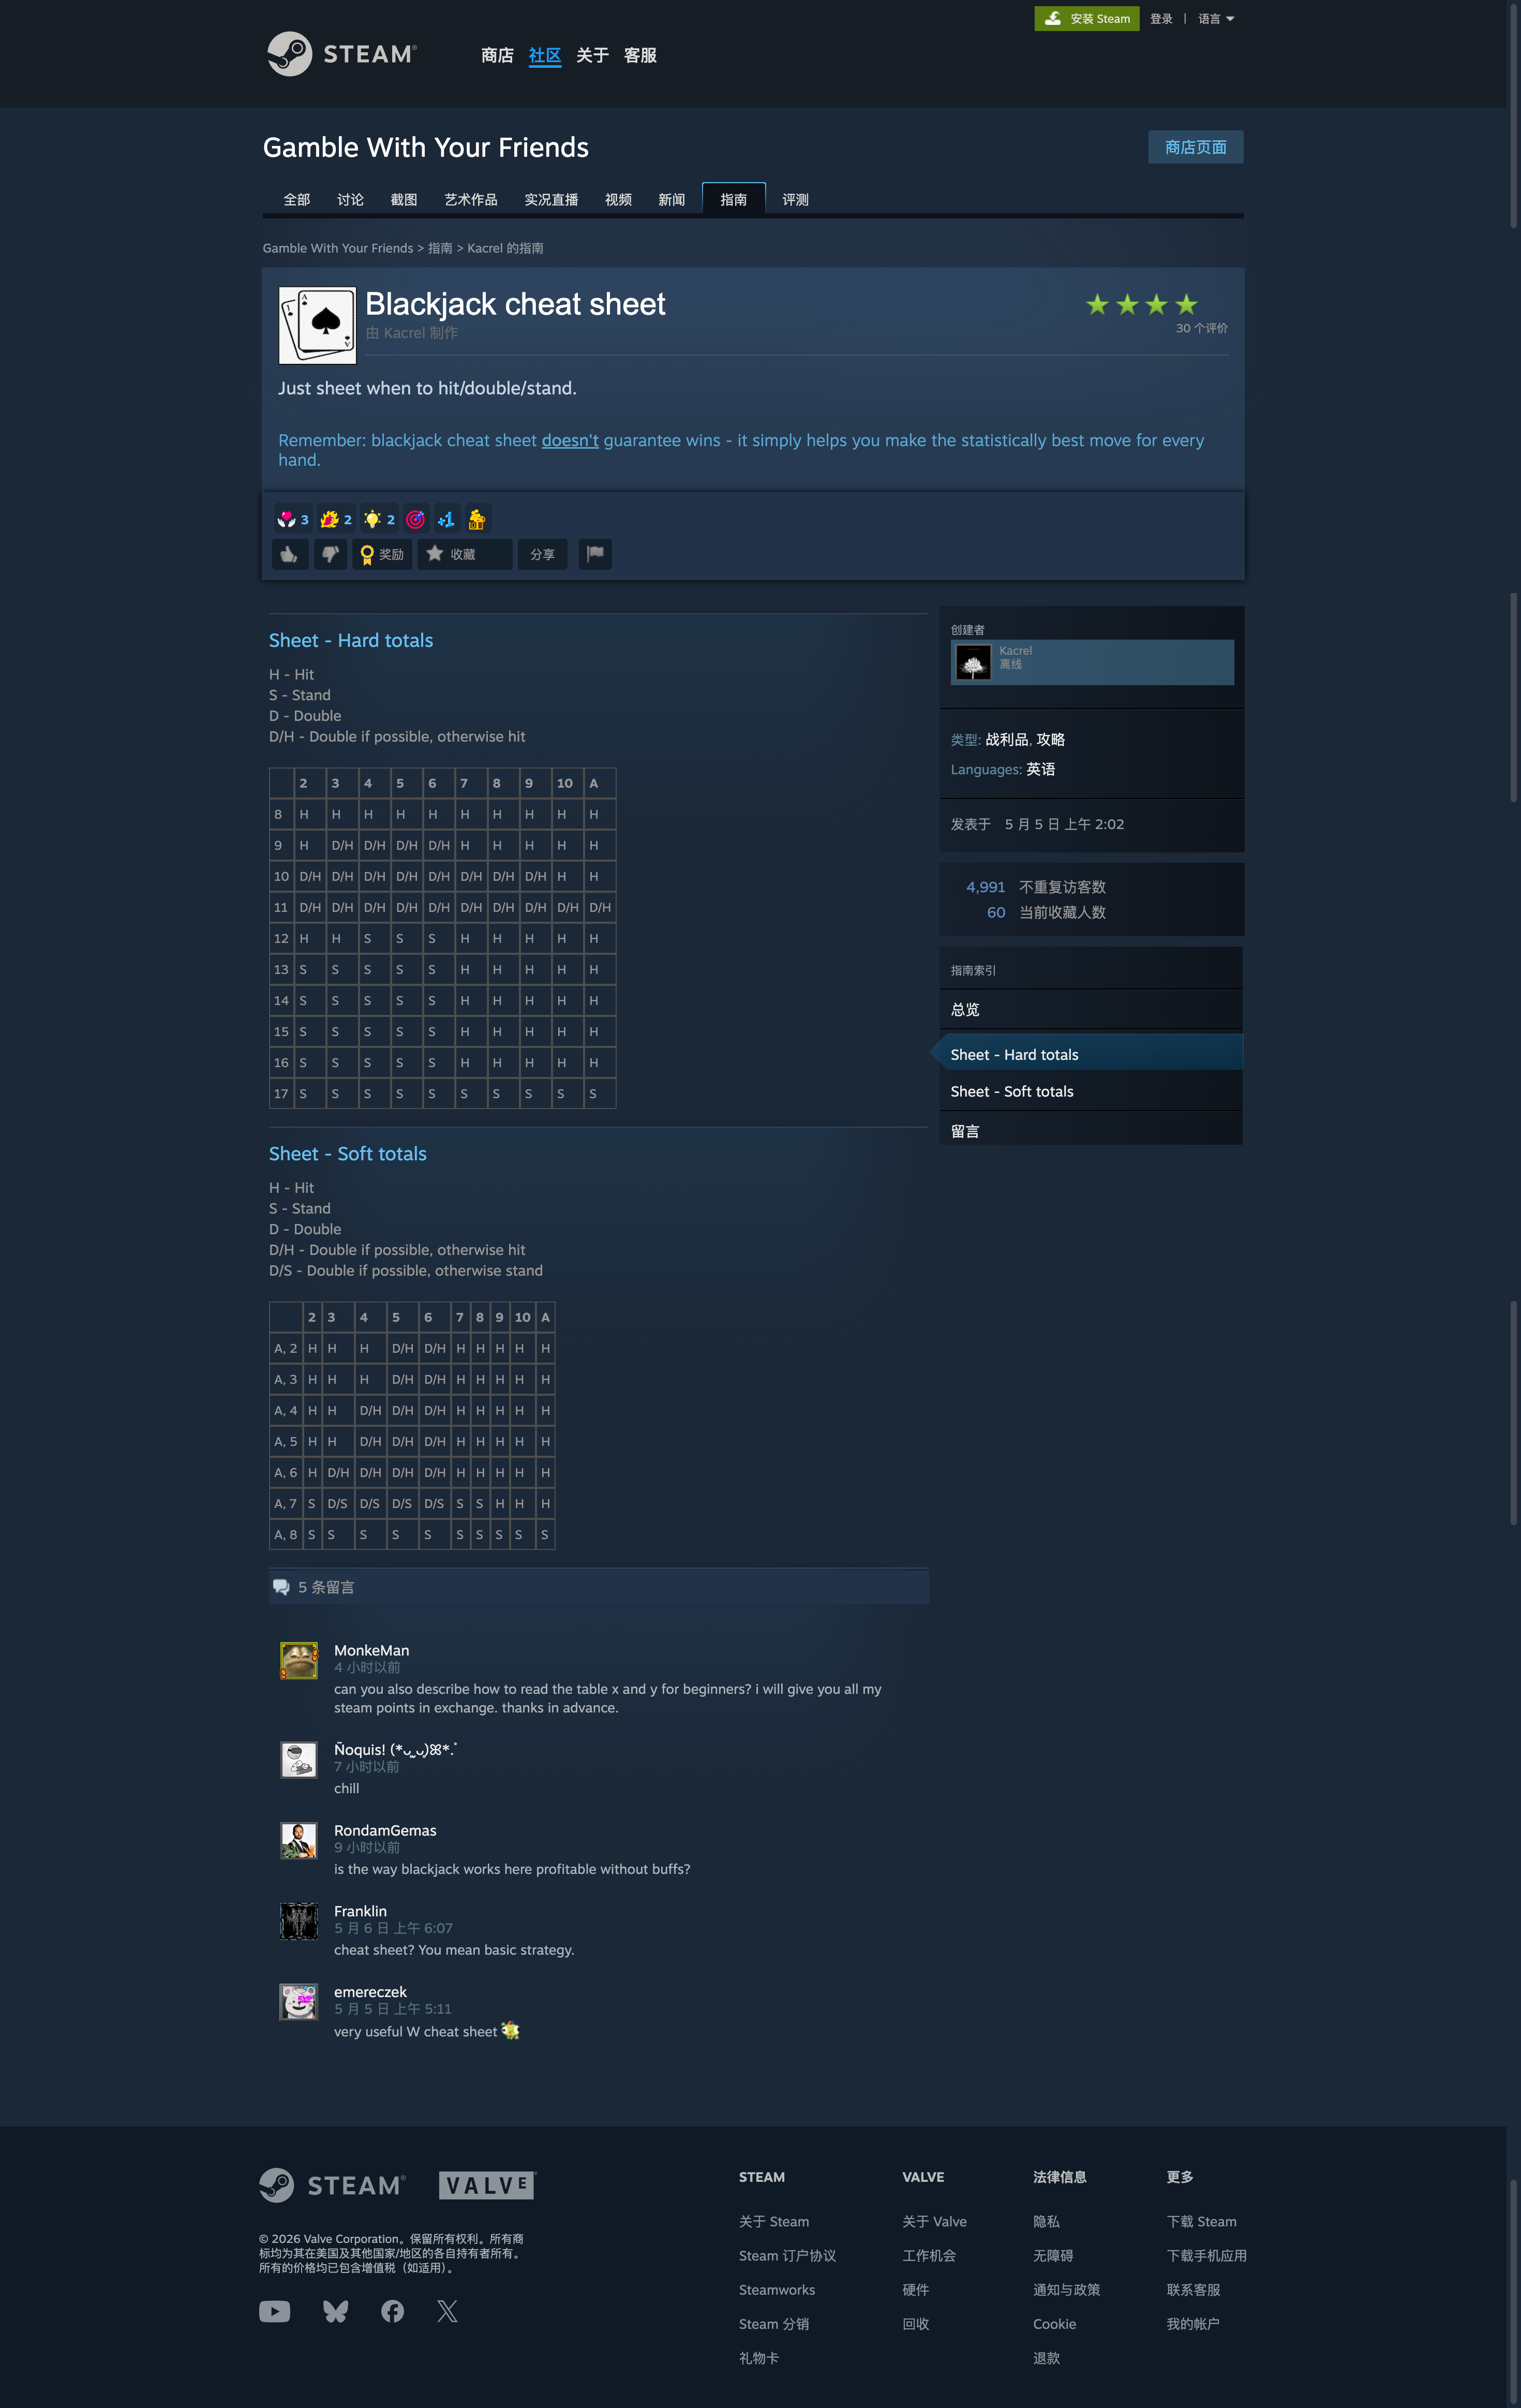
Task: Click the 攻略 category link
Action: [1050, 740]
